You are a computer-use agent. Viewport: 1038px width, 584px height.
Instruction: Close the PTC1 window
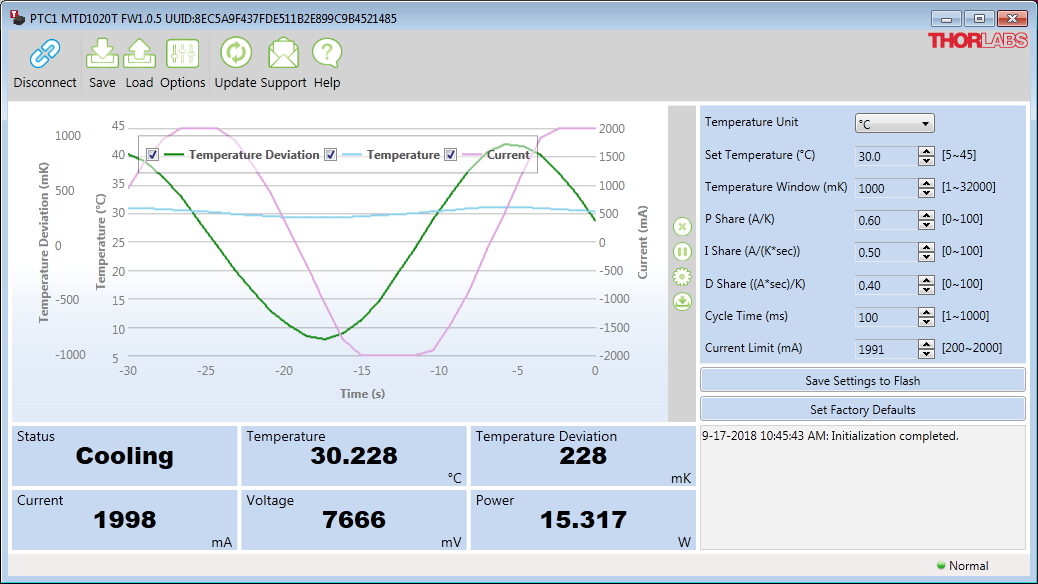click(x=1012, y=19)
